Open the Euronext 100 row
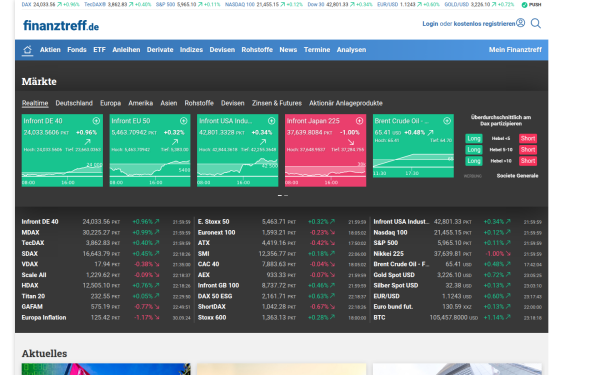Screen dimensions: 600x375 coord(282,232)
